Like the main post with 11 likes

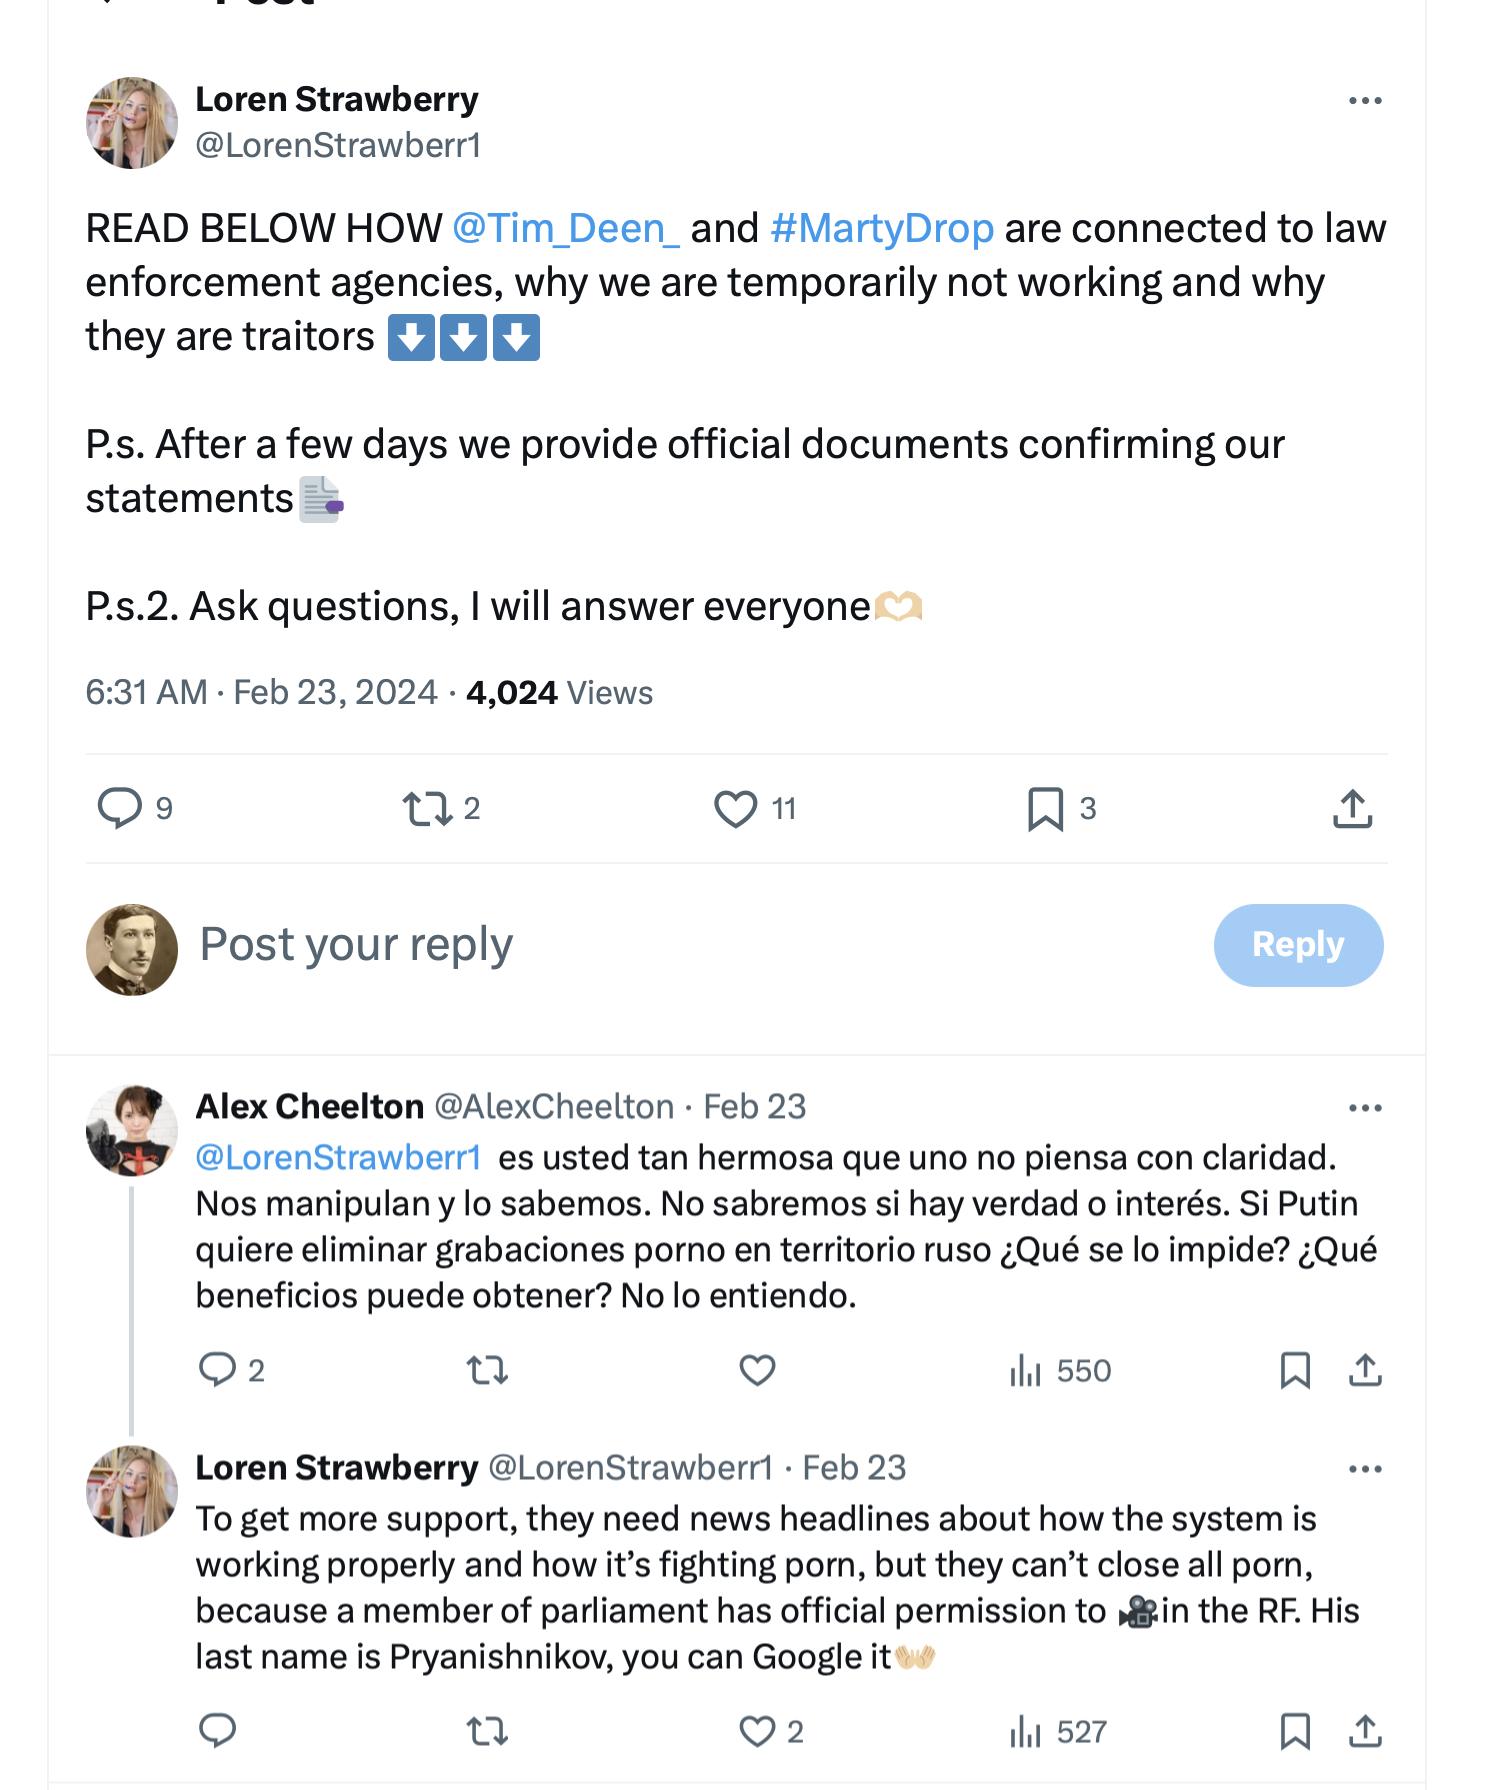736,808
